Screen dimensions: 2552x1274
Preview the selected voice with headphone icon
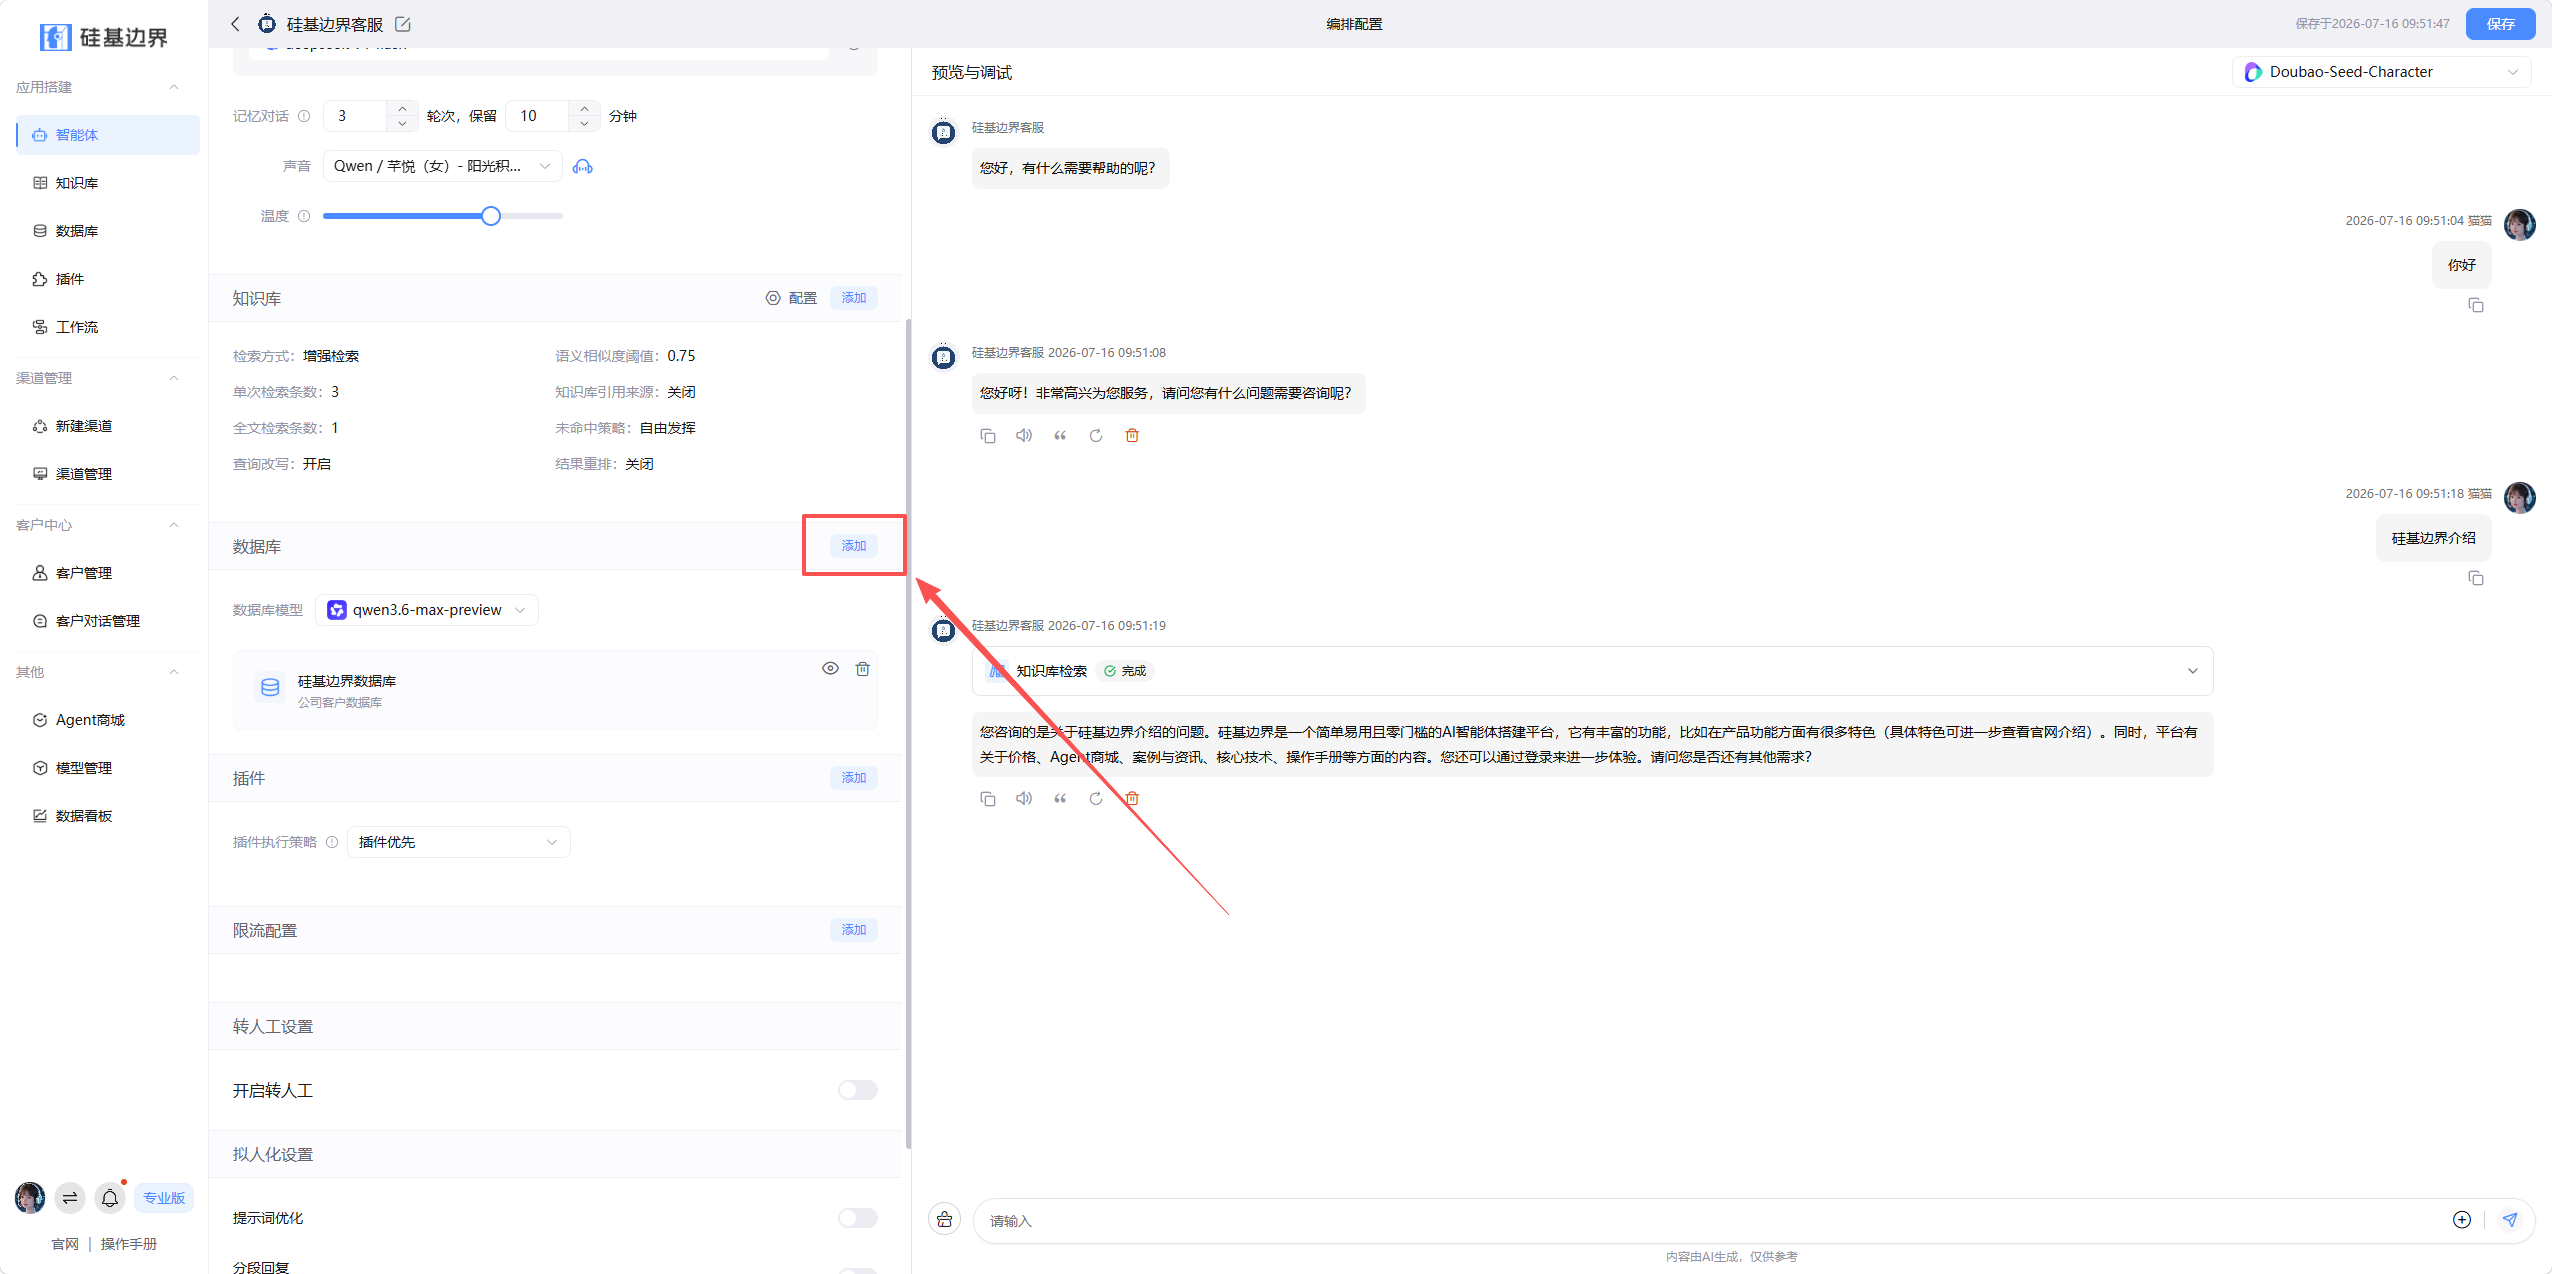point(583,167)
